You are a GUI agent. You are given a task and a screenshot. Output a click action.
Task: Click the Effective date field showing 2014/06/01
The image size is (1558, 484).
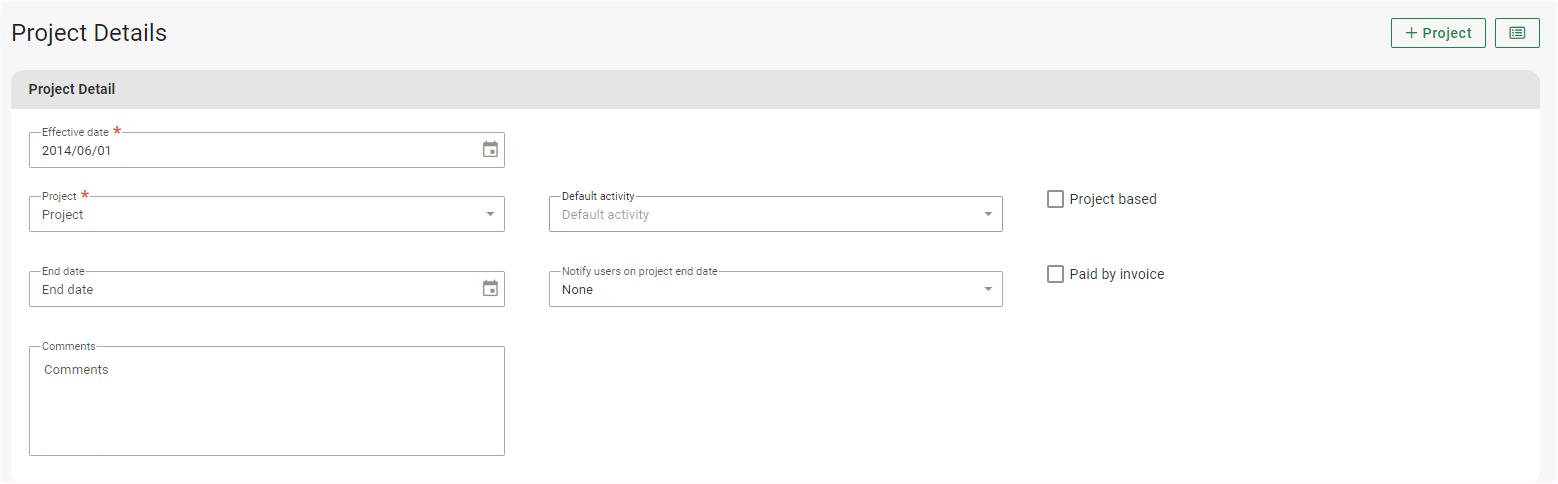tap(250, 150)
